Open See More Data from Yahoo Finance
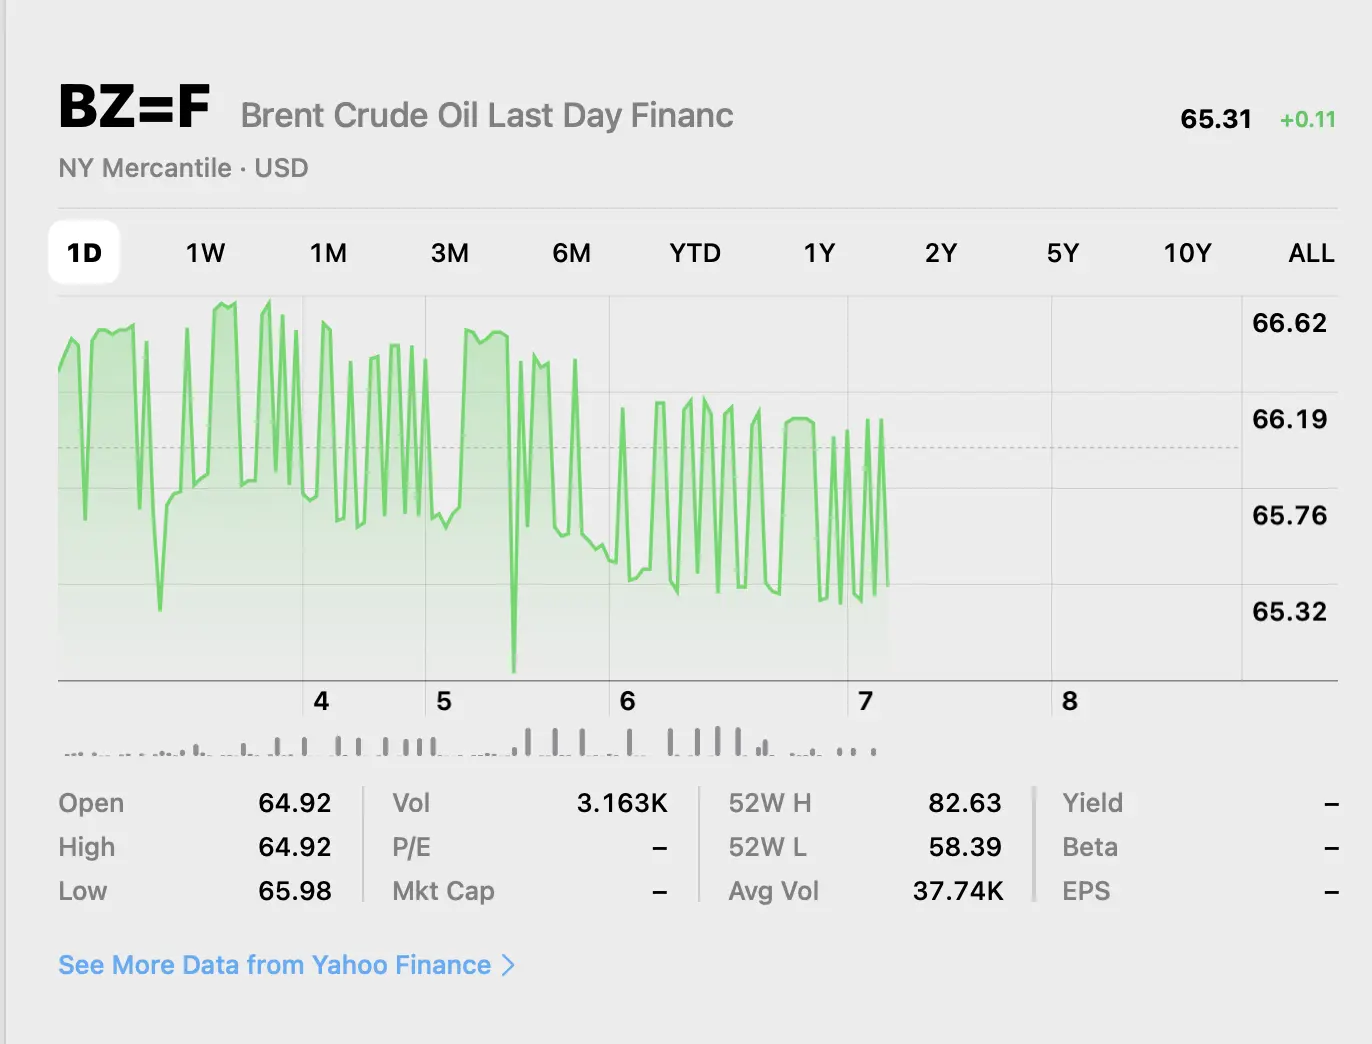 pyautogui.click(x=275, y=965)
